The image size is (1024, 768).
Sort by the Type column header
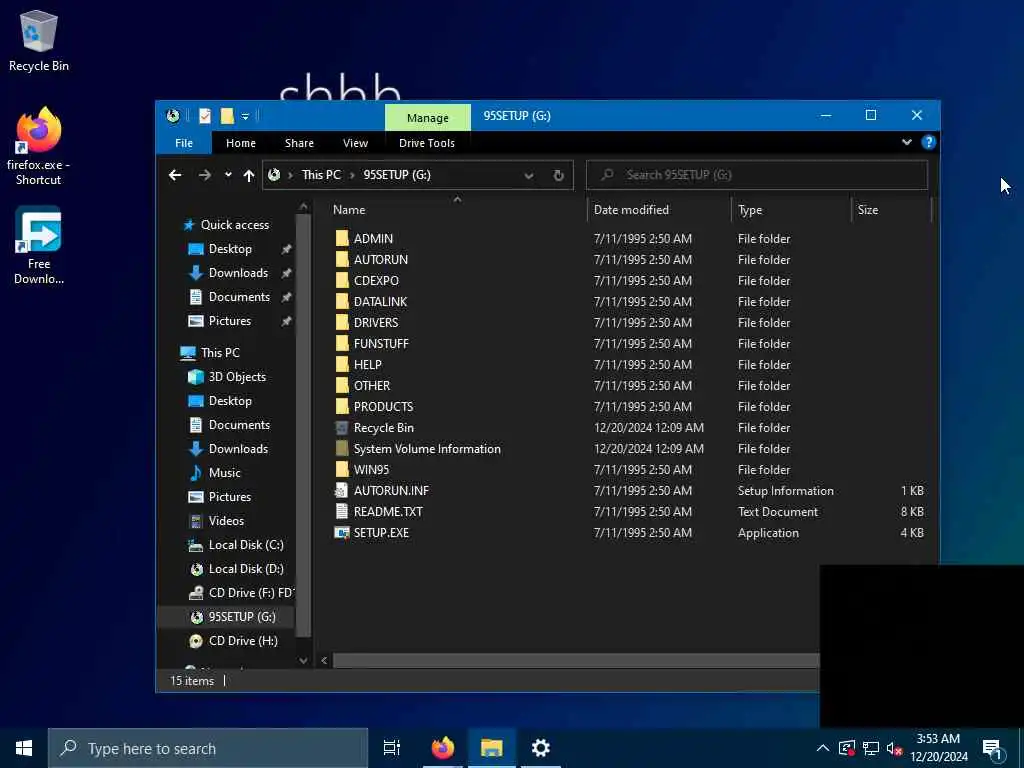click(x=750, y=210)
